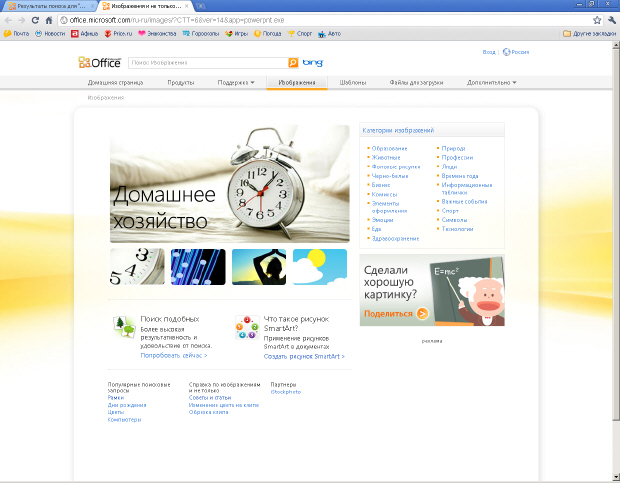620x483 pixels.
Task: Open the Почта bookmark
Action: [x=16, y=34]
